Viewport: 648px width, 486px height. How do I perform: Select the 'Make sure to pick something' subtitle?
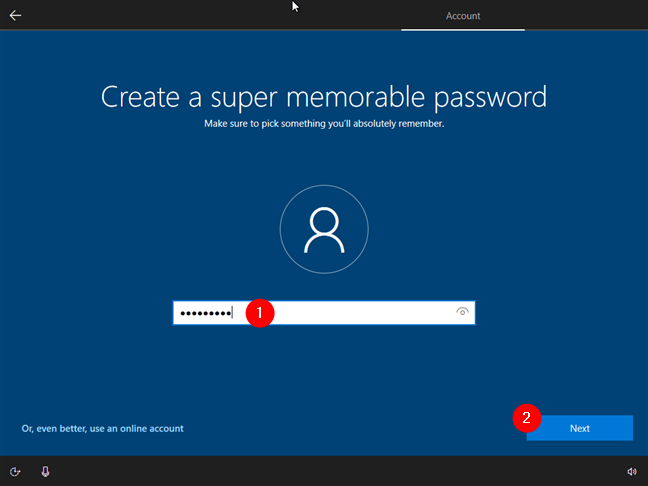(324, 124)
